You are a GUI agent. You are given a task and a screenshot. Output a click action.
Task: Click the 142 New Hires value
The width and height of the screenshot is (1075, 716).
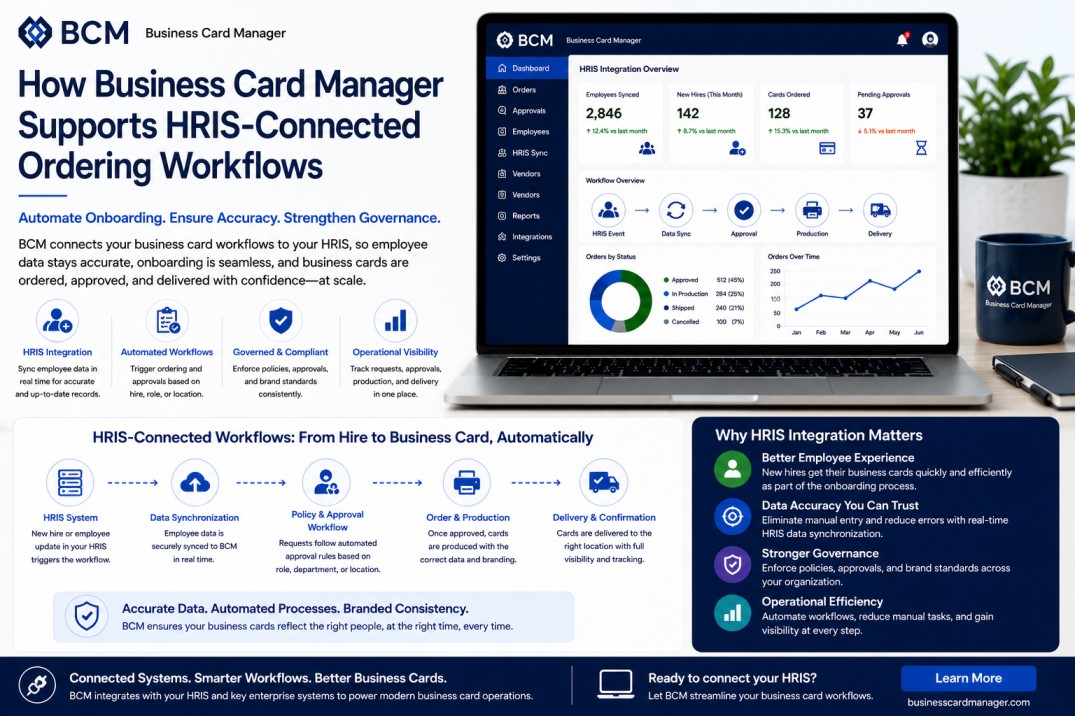point(688,113)
